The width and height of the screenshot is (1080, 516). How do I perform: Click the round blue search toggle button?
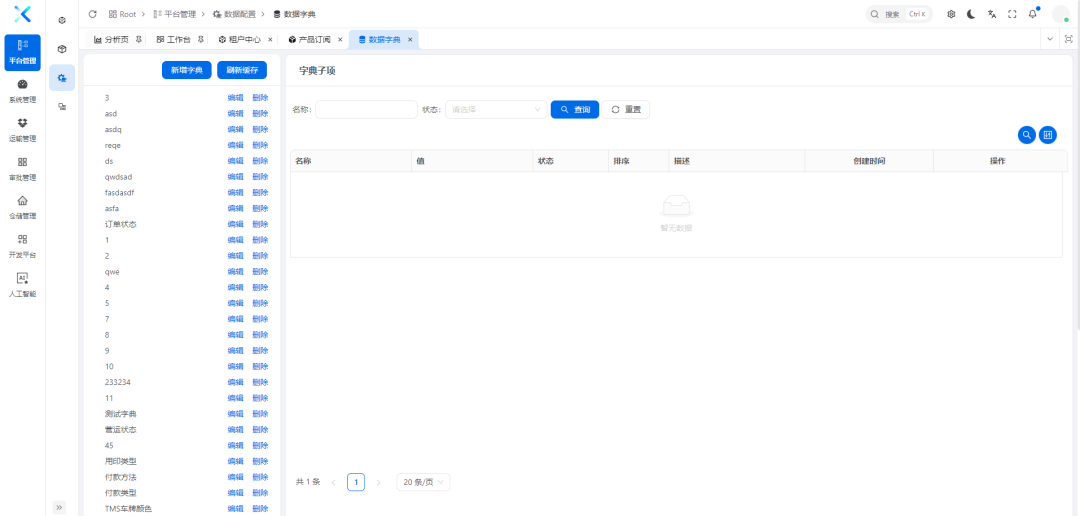1026,135
